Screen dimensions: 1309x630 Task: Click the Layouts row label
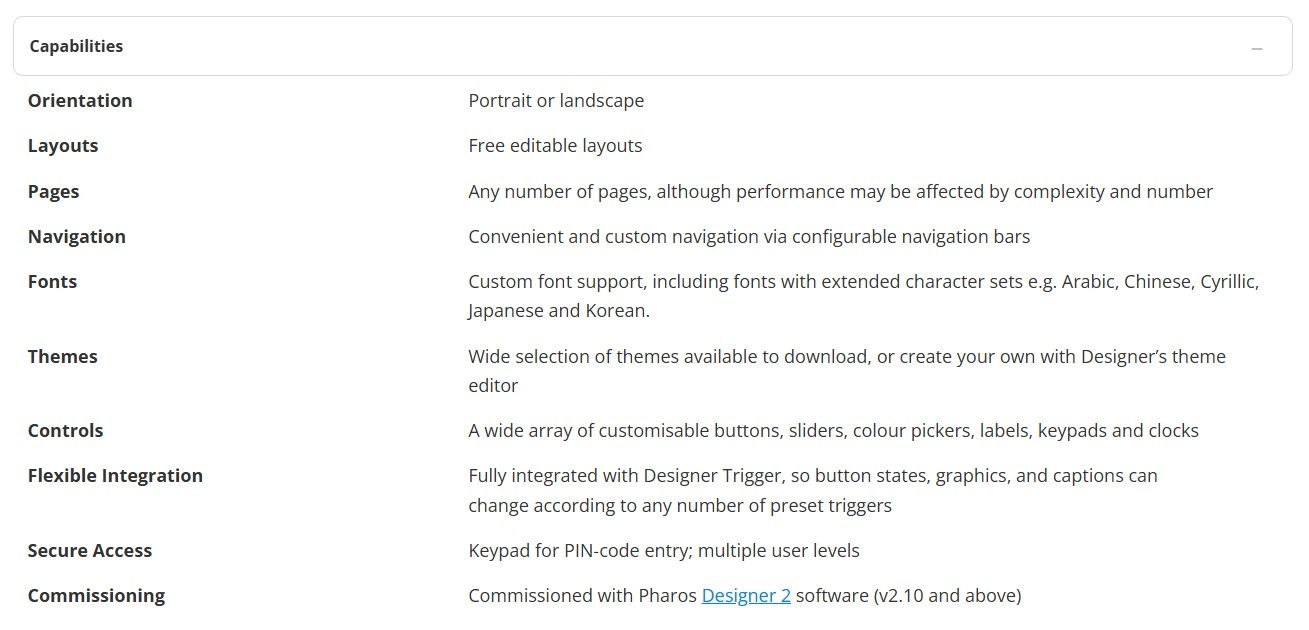[x=63, y=146]
